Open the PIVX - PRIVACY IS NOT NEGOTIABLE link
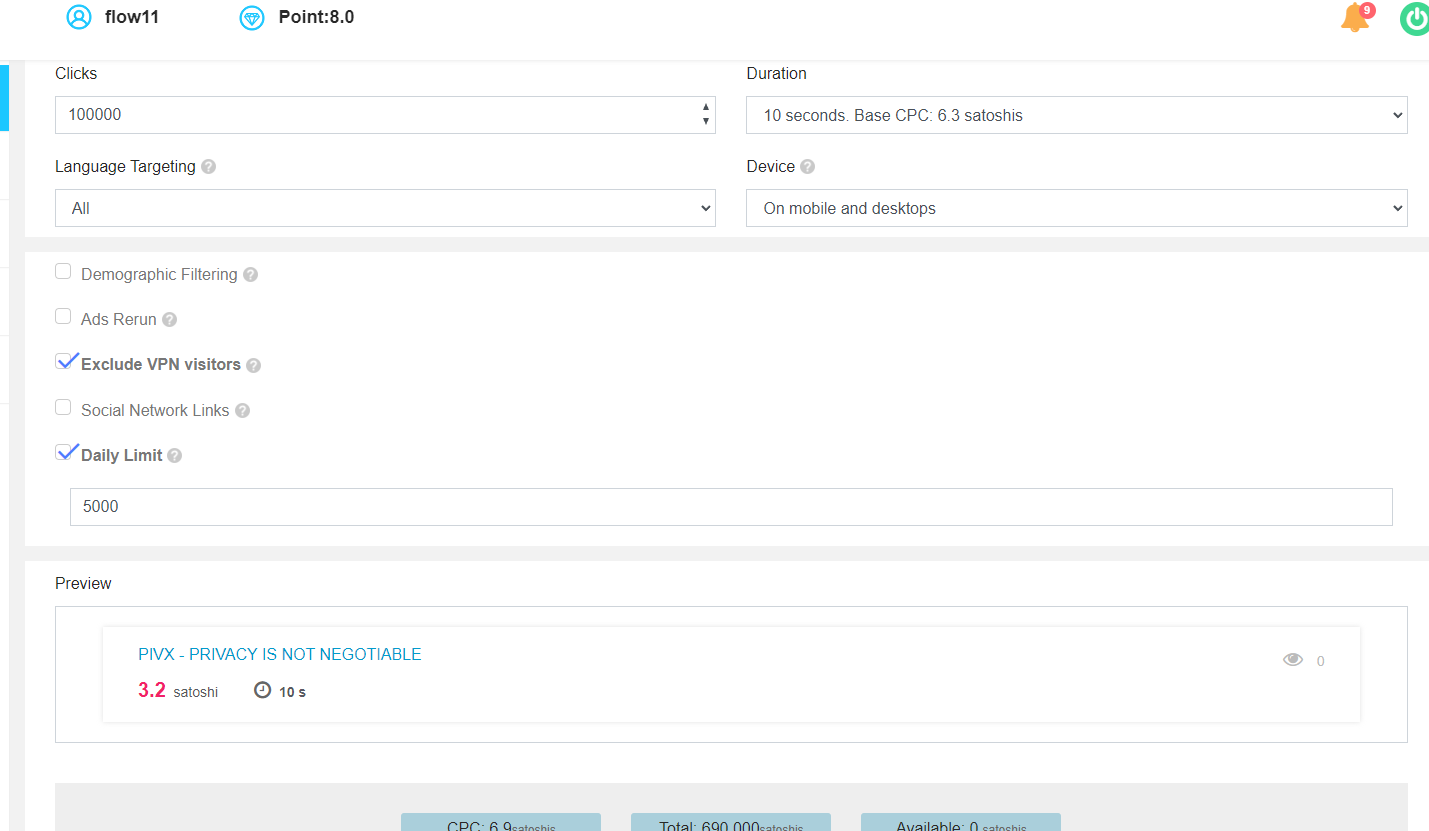The height and width of the screenshot is (831, 1429). coord(280,655)
